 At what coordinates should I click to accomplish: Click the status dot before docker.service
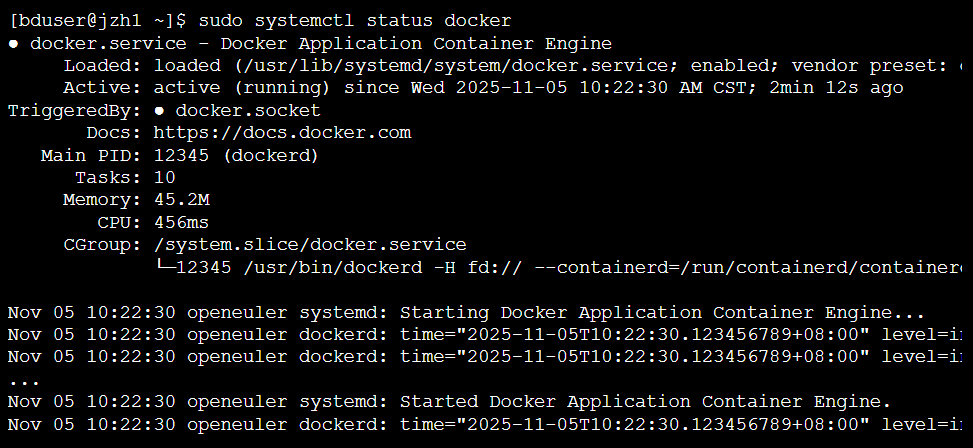pos(13,44)
